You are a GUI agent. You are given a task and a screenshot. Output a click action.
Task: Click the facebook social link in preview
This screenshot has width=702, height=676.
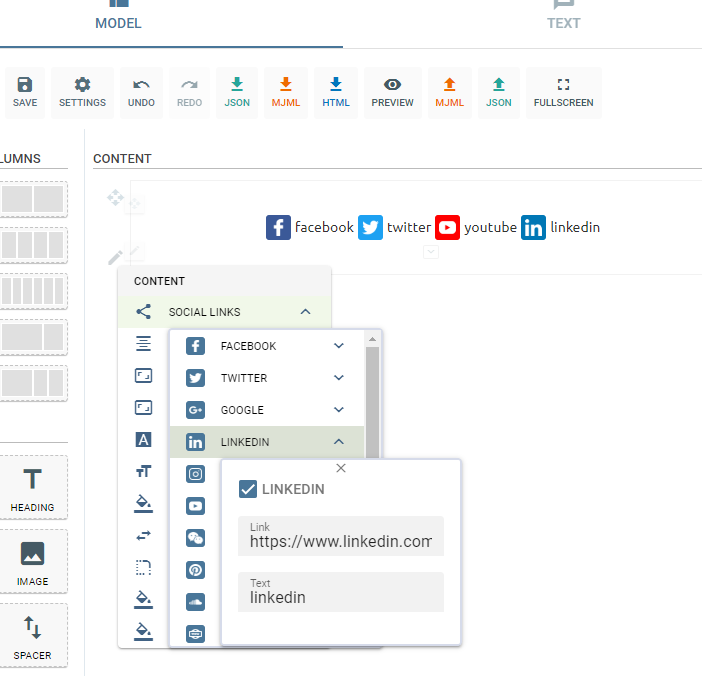point(310,227)
